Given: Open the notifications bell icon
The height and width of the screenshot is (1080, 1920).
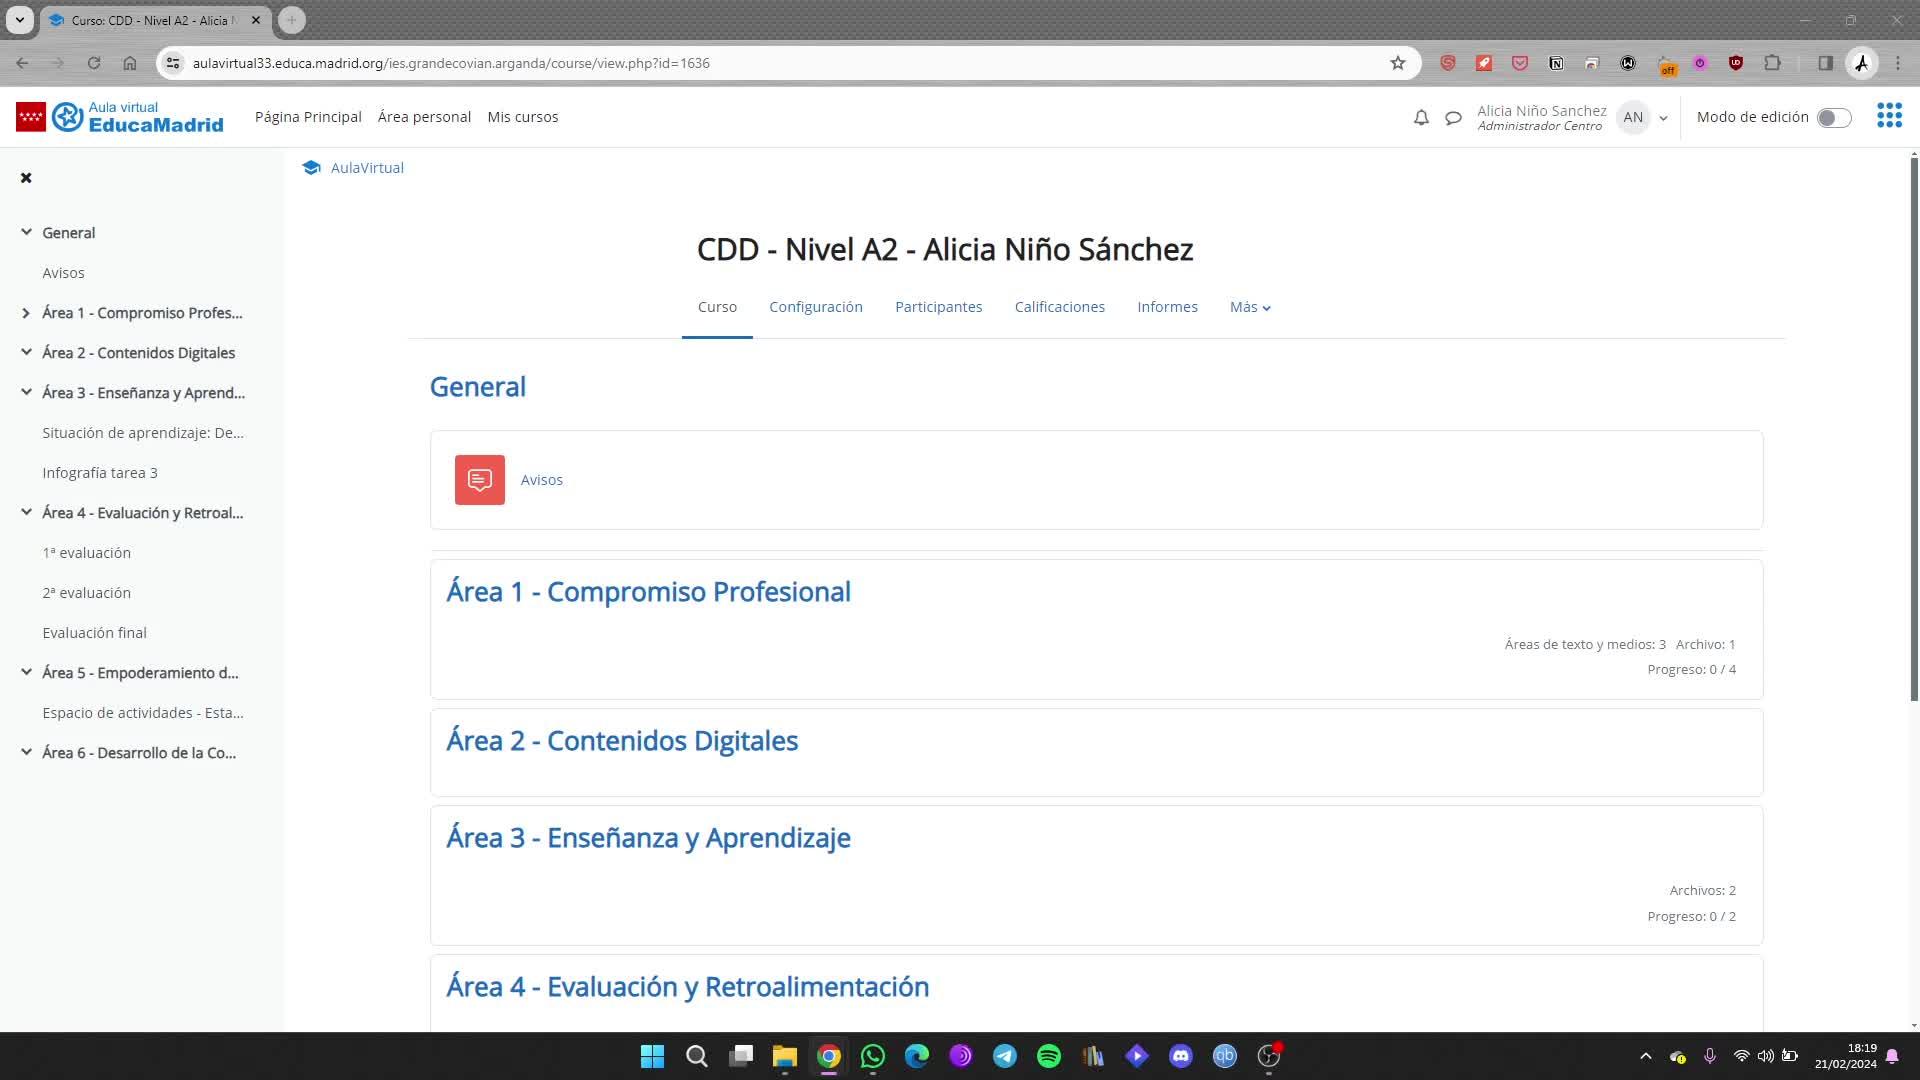Looking at the screenshot, I should click(x=1421, y=118).
